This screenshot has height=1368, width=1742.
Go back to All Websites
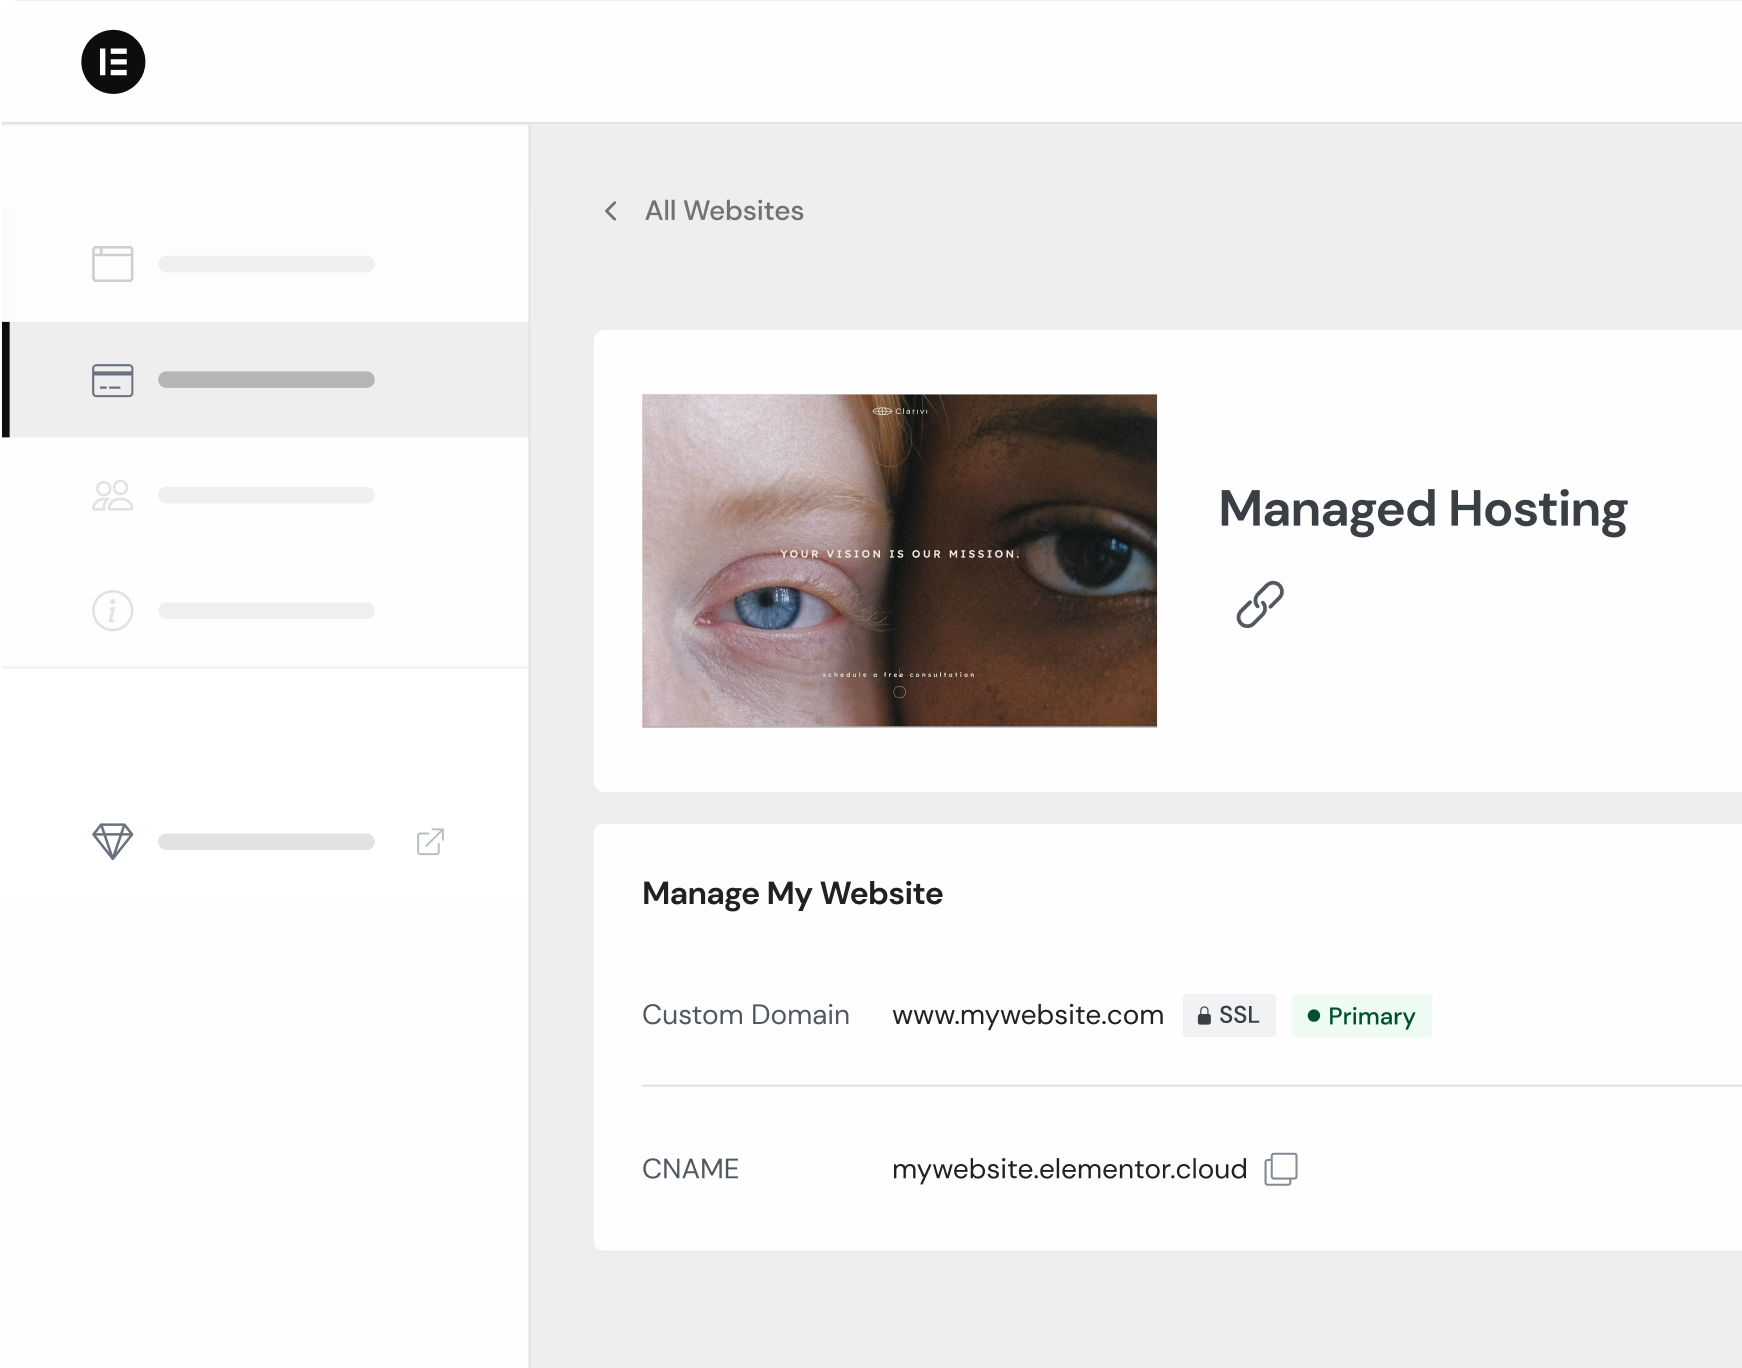[x=724, y=211]
